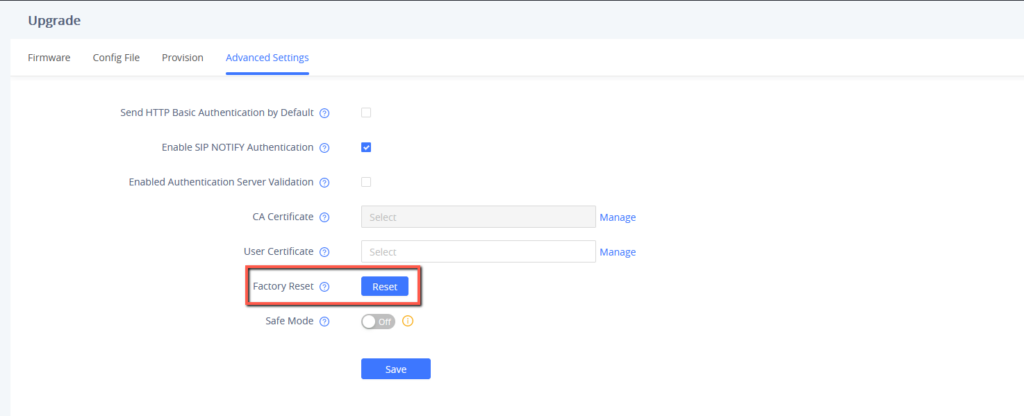The width and height of the screenshot is (1024, 416).
Task: Open the Provision tab
Action: pos(183,57)
